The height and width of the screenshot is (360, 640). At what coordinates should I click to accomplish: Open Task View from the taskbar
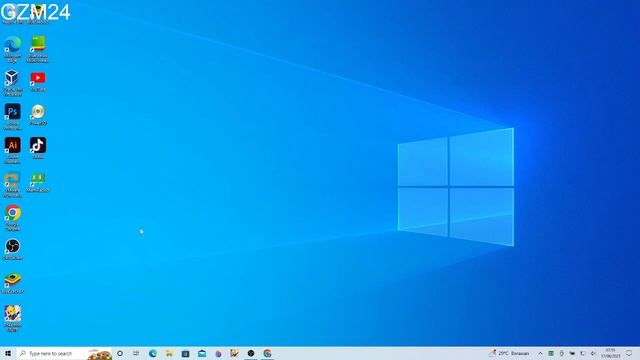pyautogui.click(x=136, y=353)
